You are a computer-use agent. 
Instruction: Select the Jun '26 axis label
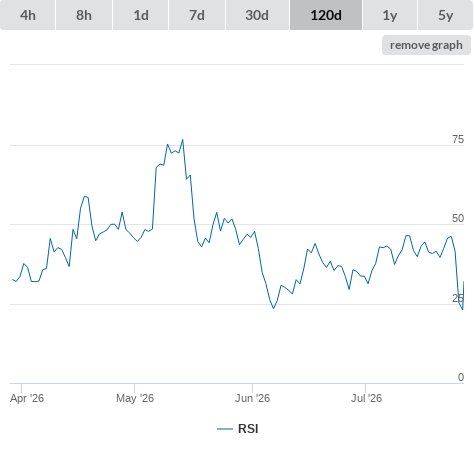[x=252, y=398]
